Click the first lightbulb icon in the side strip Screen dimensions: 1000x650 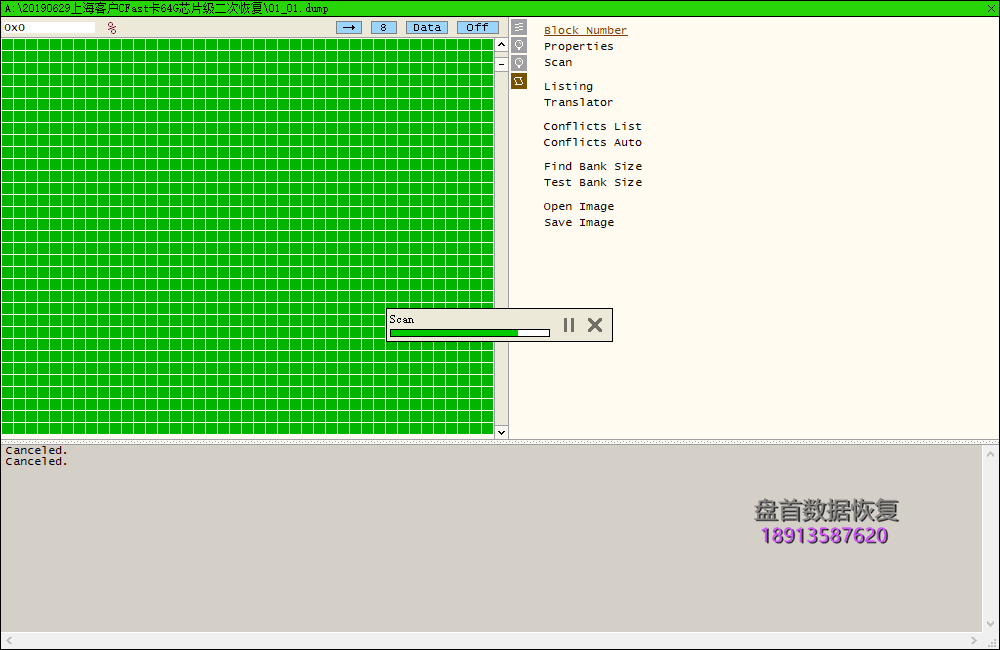[x=519, y=45]
